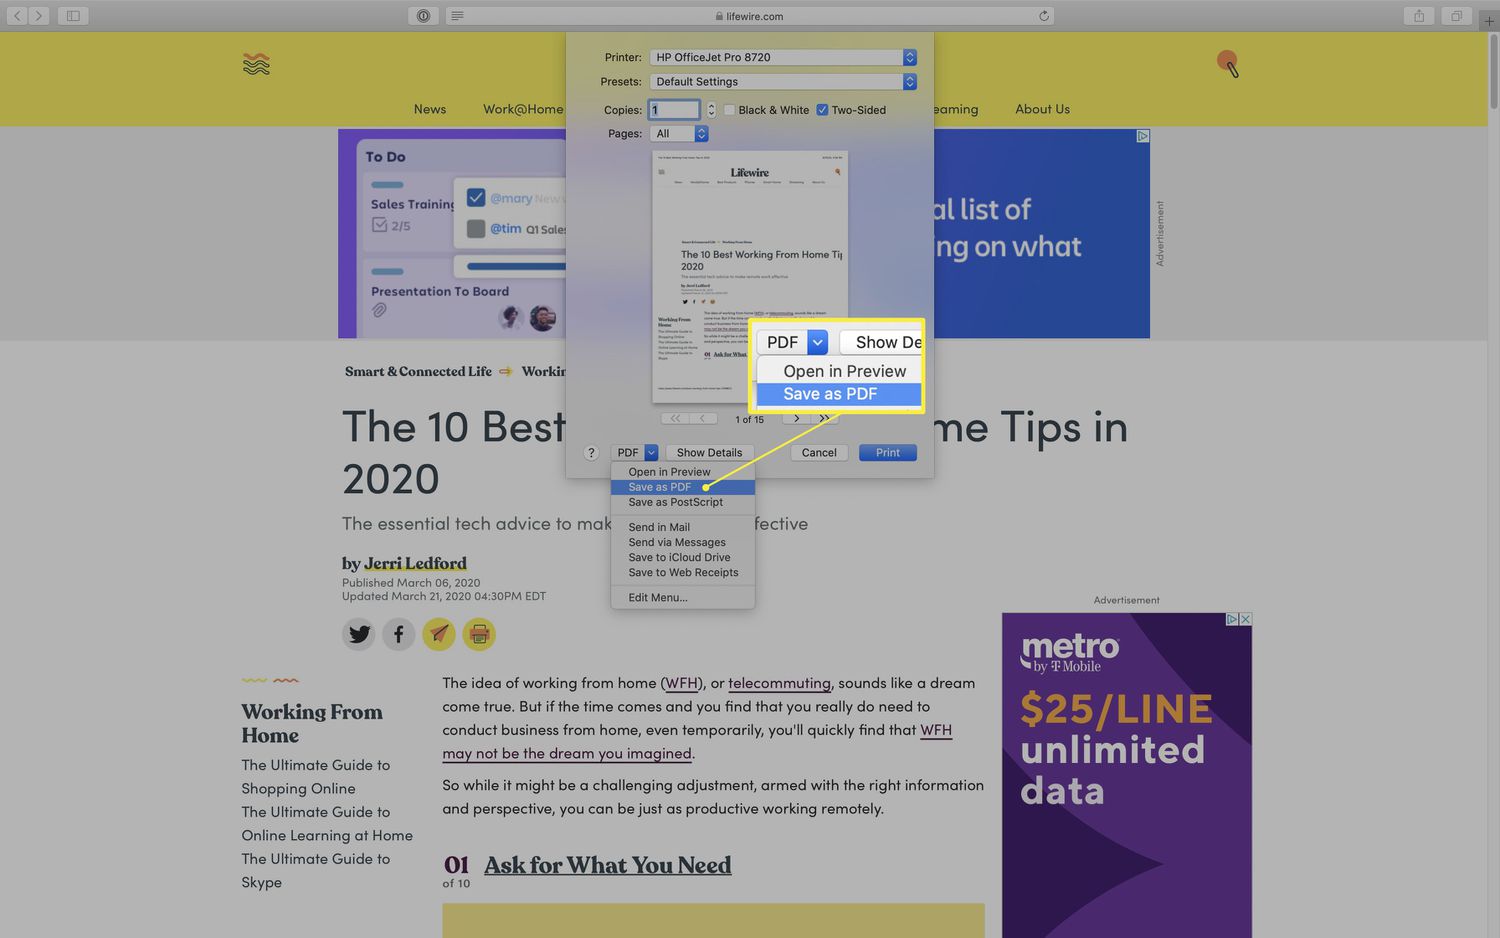Viewport: 1500px width, 938px height.
Task: Cancel the print dialog
Action: [x=819, y=453]
